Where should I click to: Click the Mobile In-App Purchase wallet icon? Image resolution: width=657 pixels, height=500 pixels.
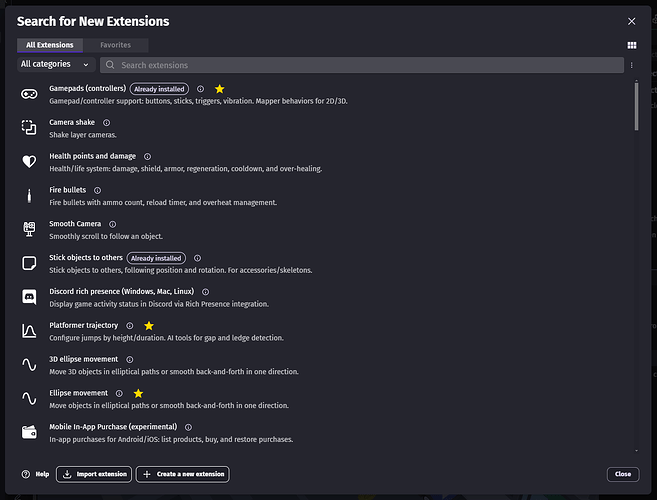click(x=29, y=432)
